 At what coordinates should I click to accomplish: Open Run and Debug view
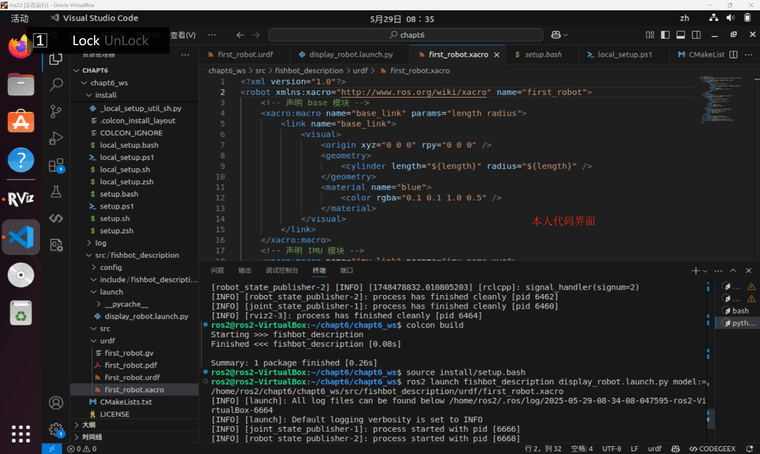click(56, 139)
